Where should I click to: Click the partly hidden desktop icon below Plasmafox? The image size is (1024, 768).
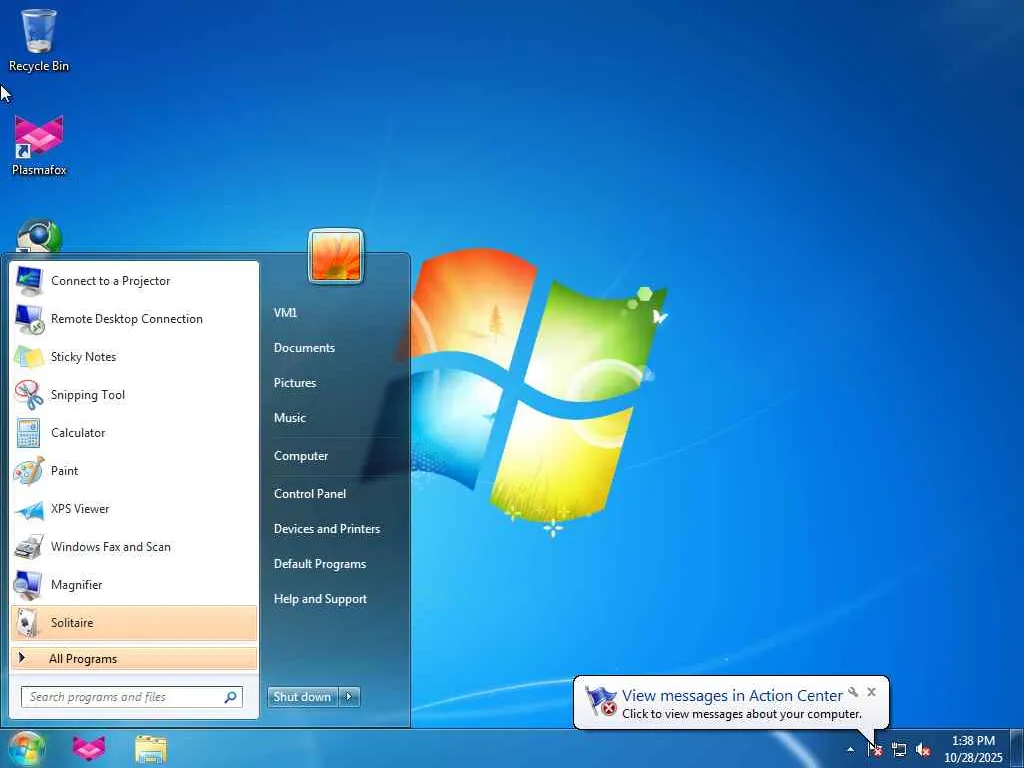pos(39,236)
